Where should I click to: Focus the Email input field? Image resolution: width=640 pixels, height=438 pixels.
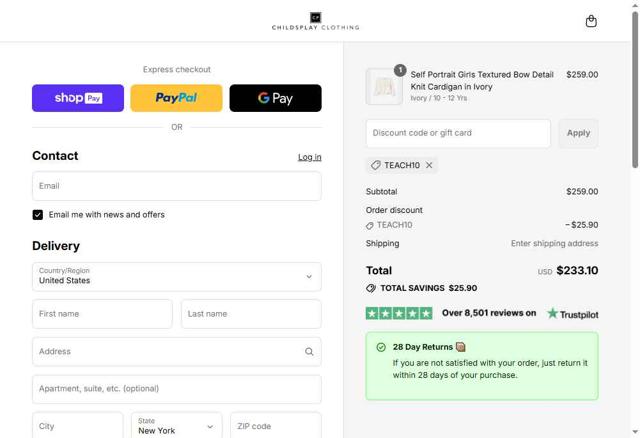click(177, 186)
